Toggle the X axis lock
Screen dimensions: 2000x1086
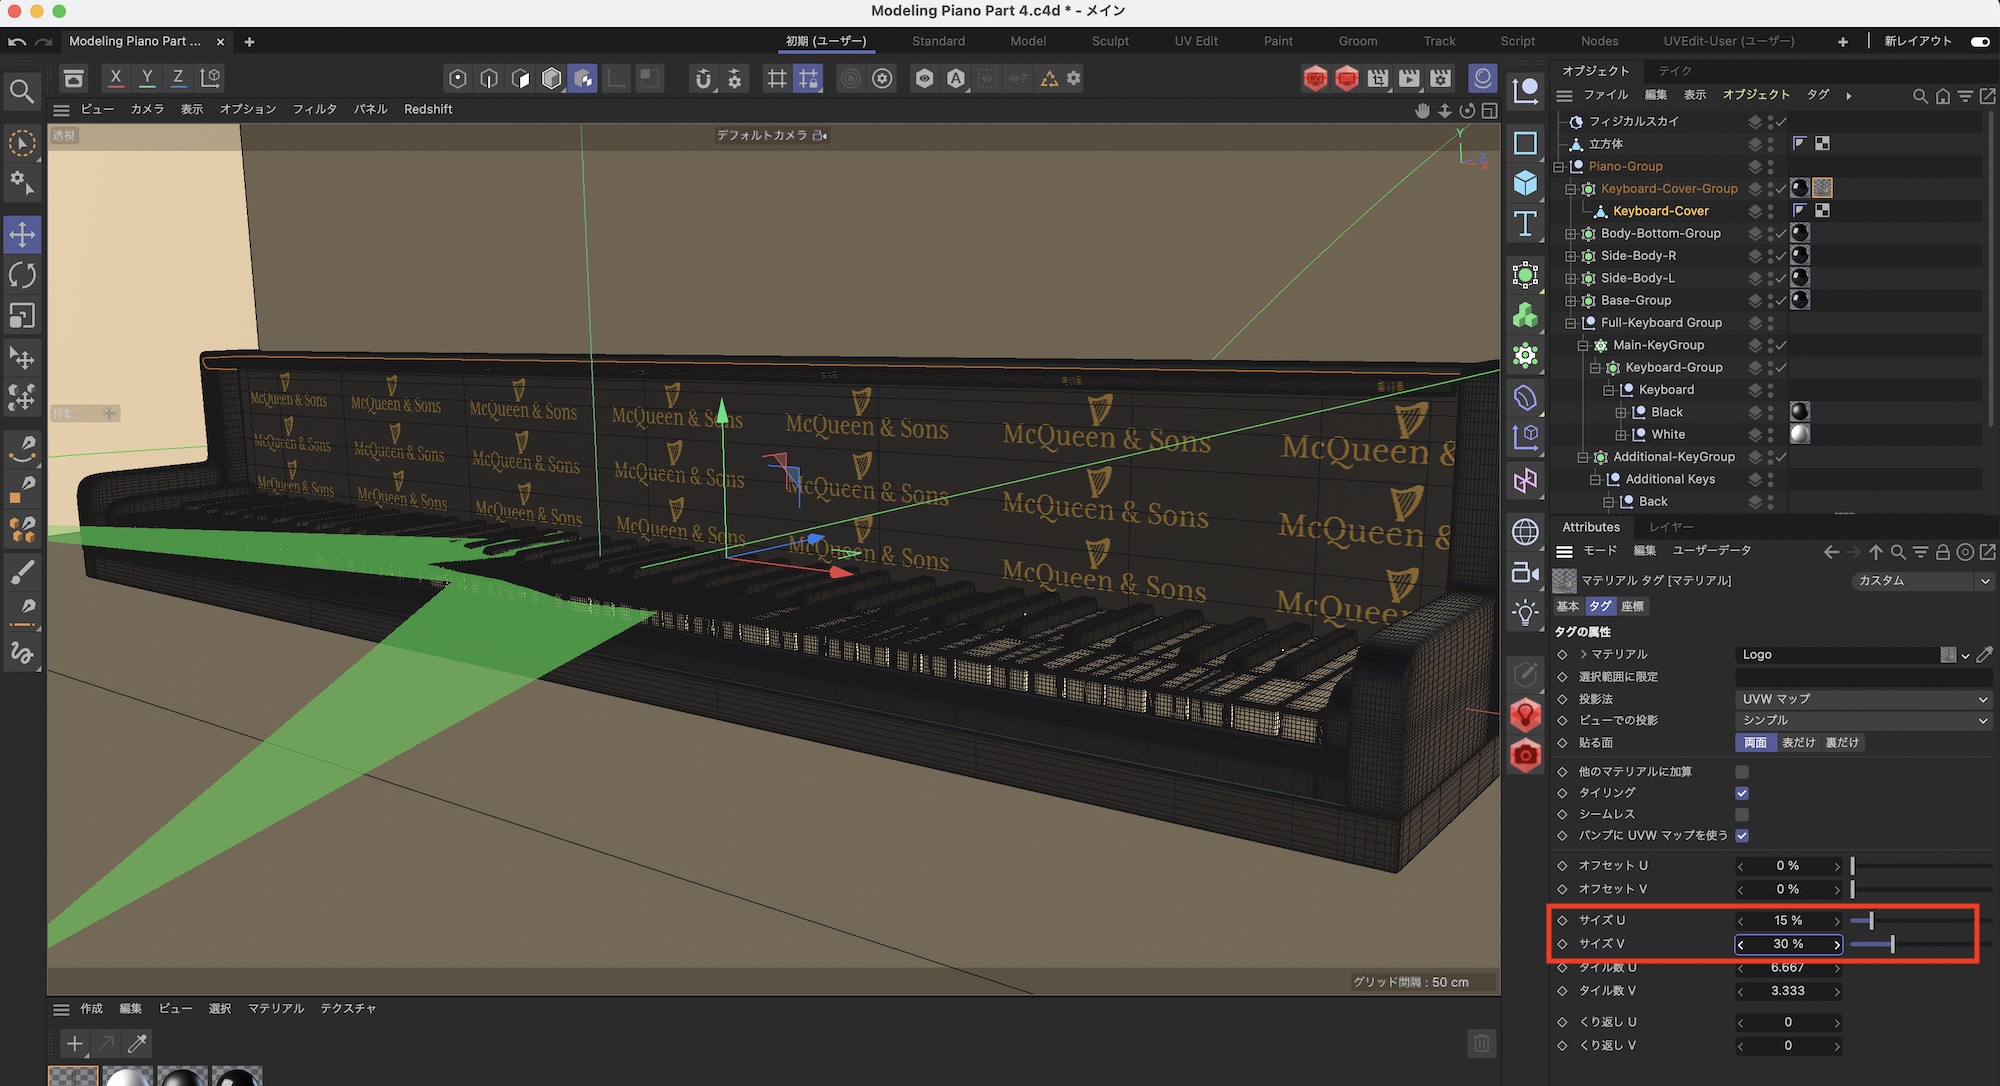pyautogui.click(x=116, y=78)
